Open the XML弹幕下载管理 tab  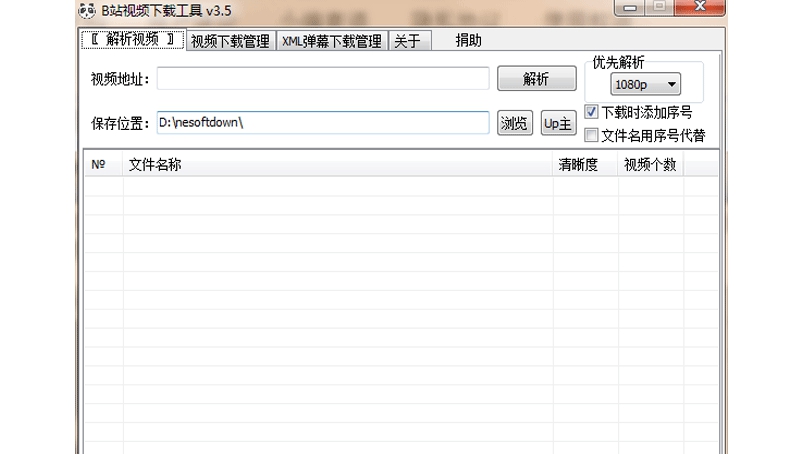pos(332,41)
